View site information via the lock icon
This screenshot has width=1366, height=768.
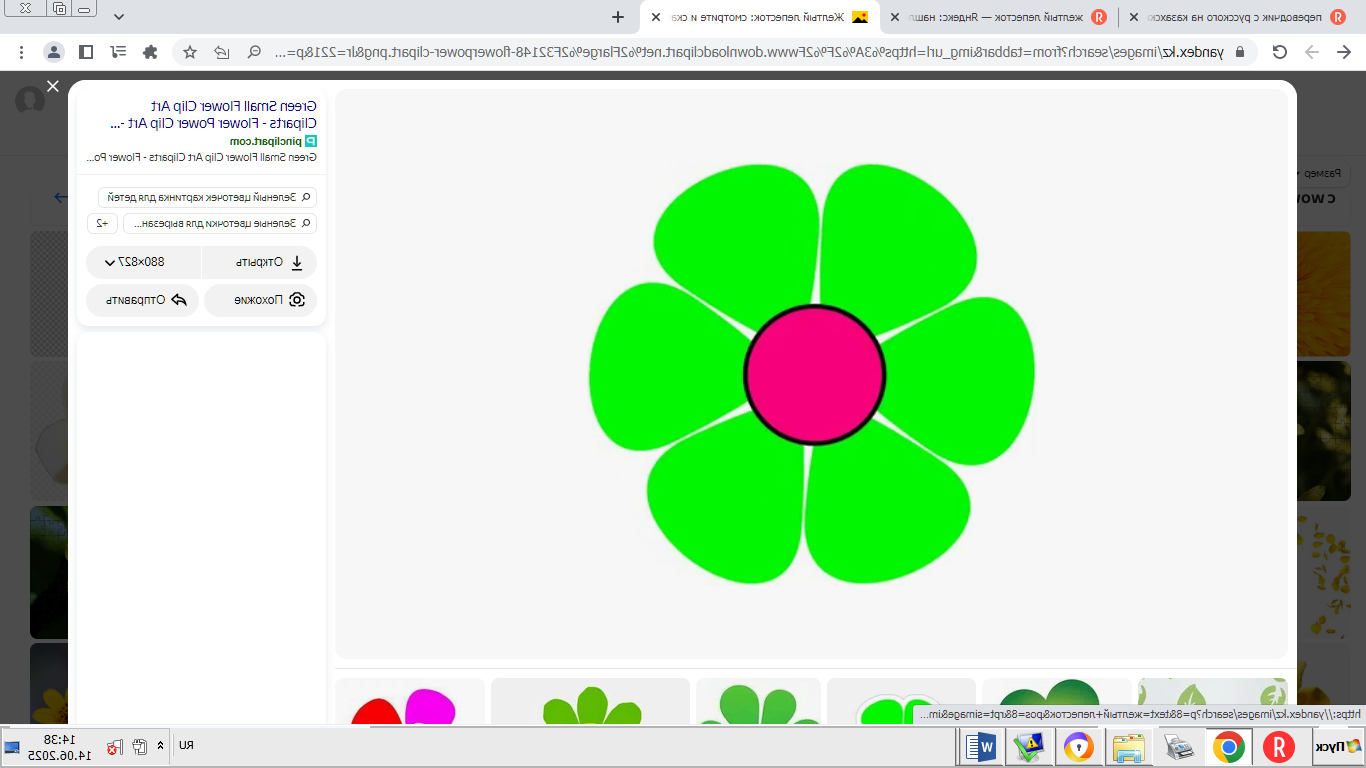(1241, 52)
